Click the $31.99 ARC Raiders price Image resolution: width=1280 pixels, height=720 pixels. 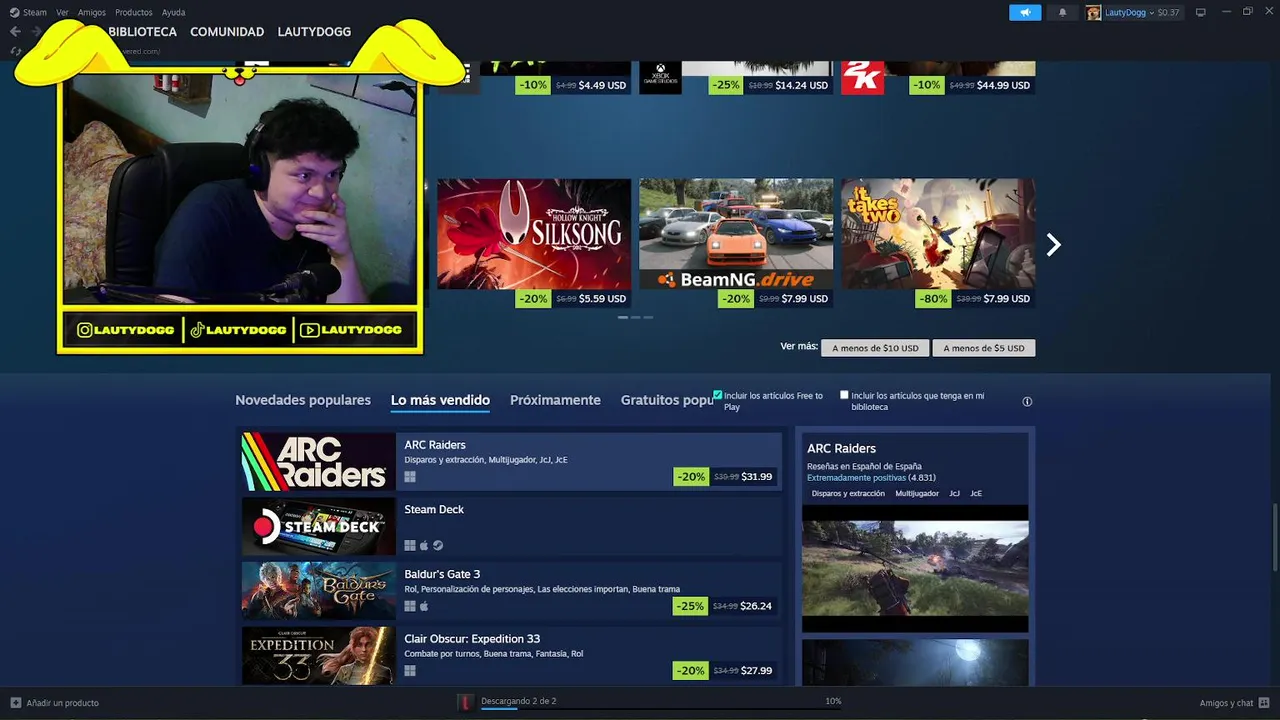tap(757, 477)
